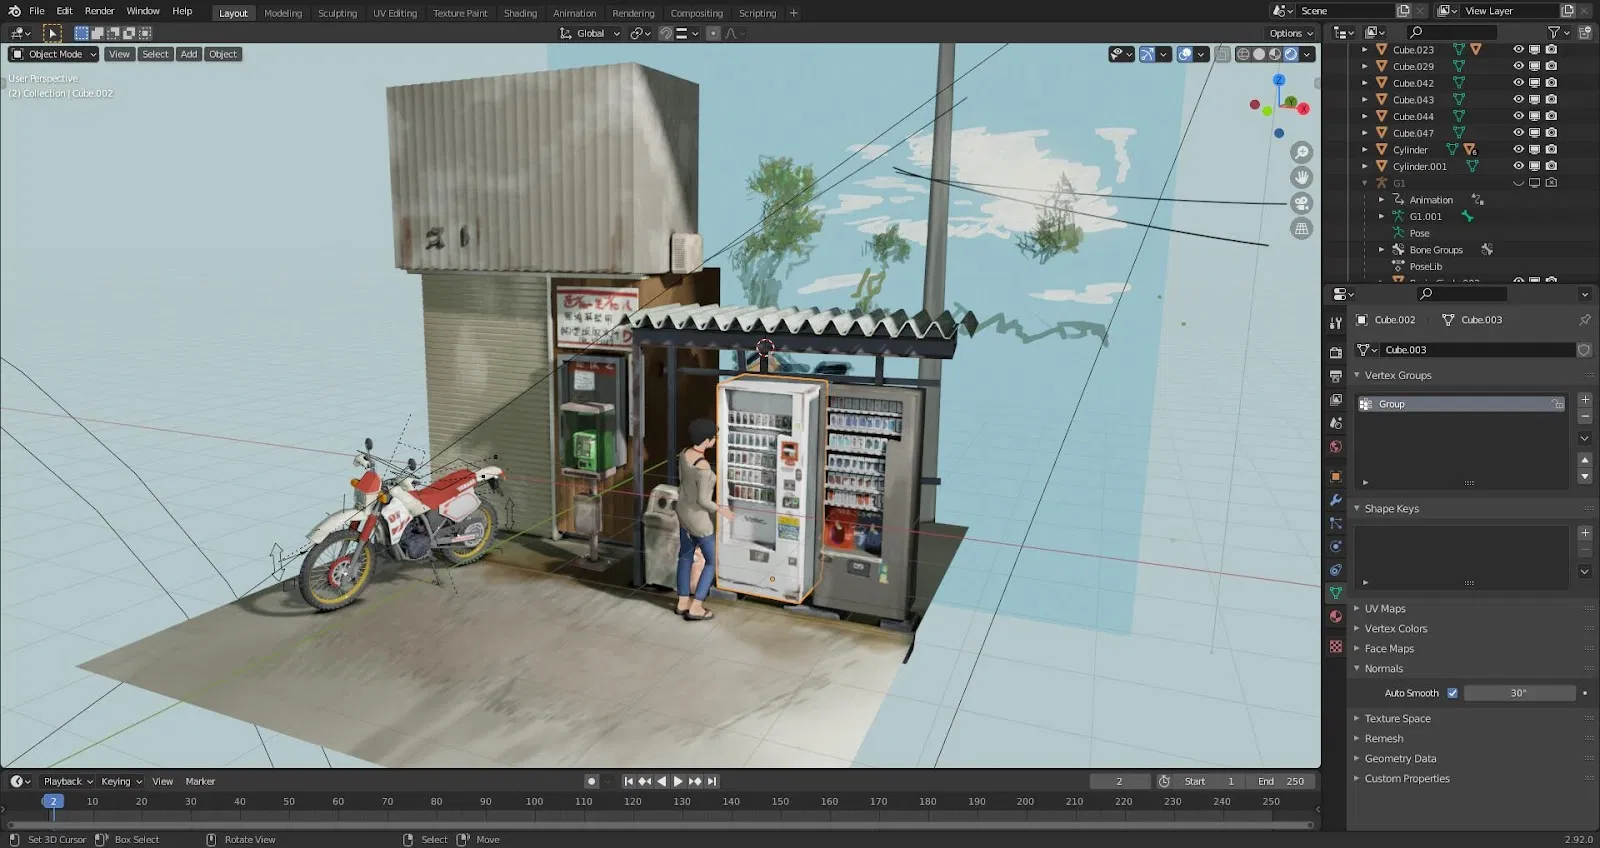Image resolution: width=1600 pixels, height=848 pixels.
Task: Open the Global transform orientation dropdown
Action: coord(590,33)
